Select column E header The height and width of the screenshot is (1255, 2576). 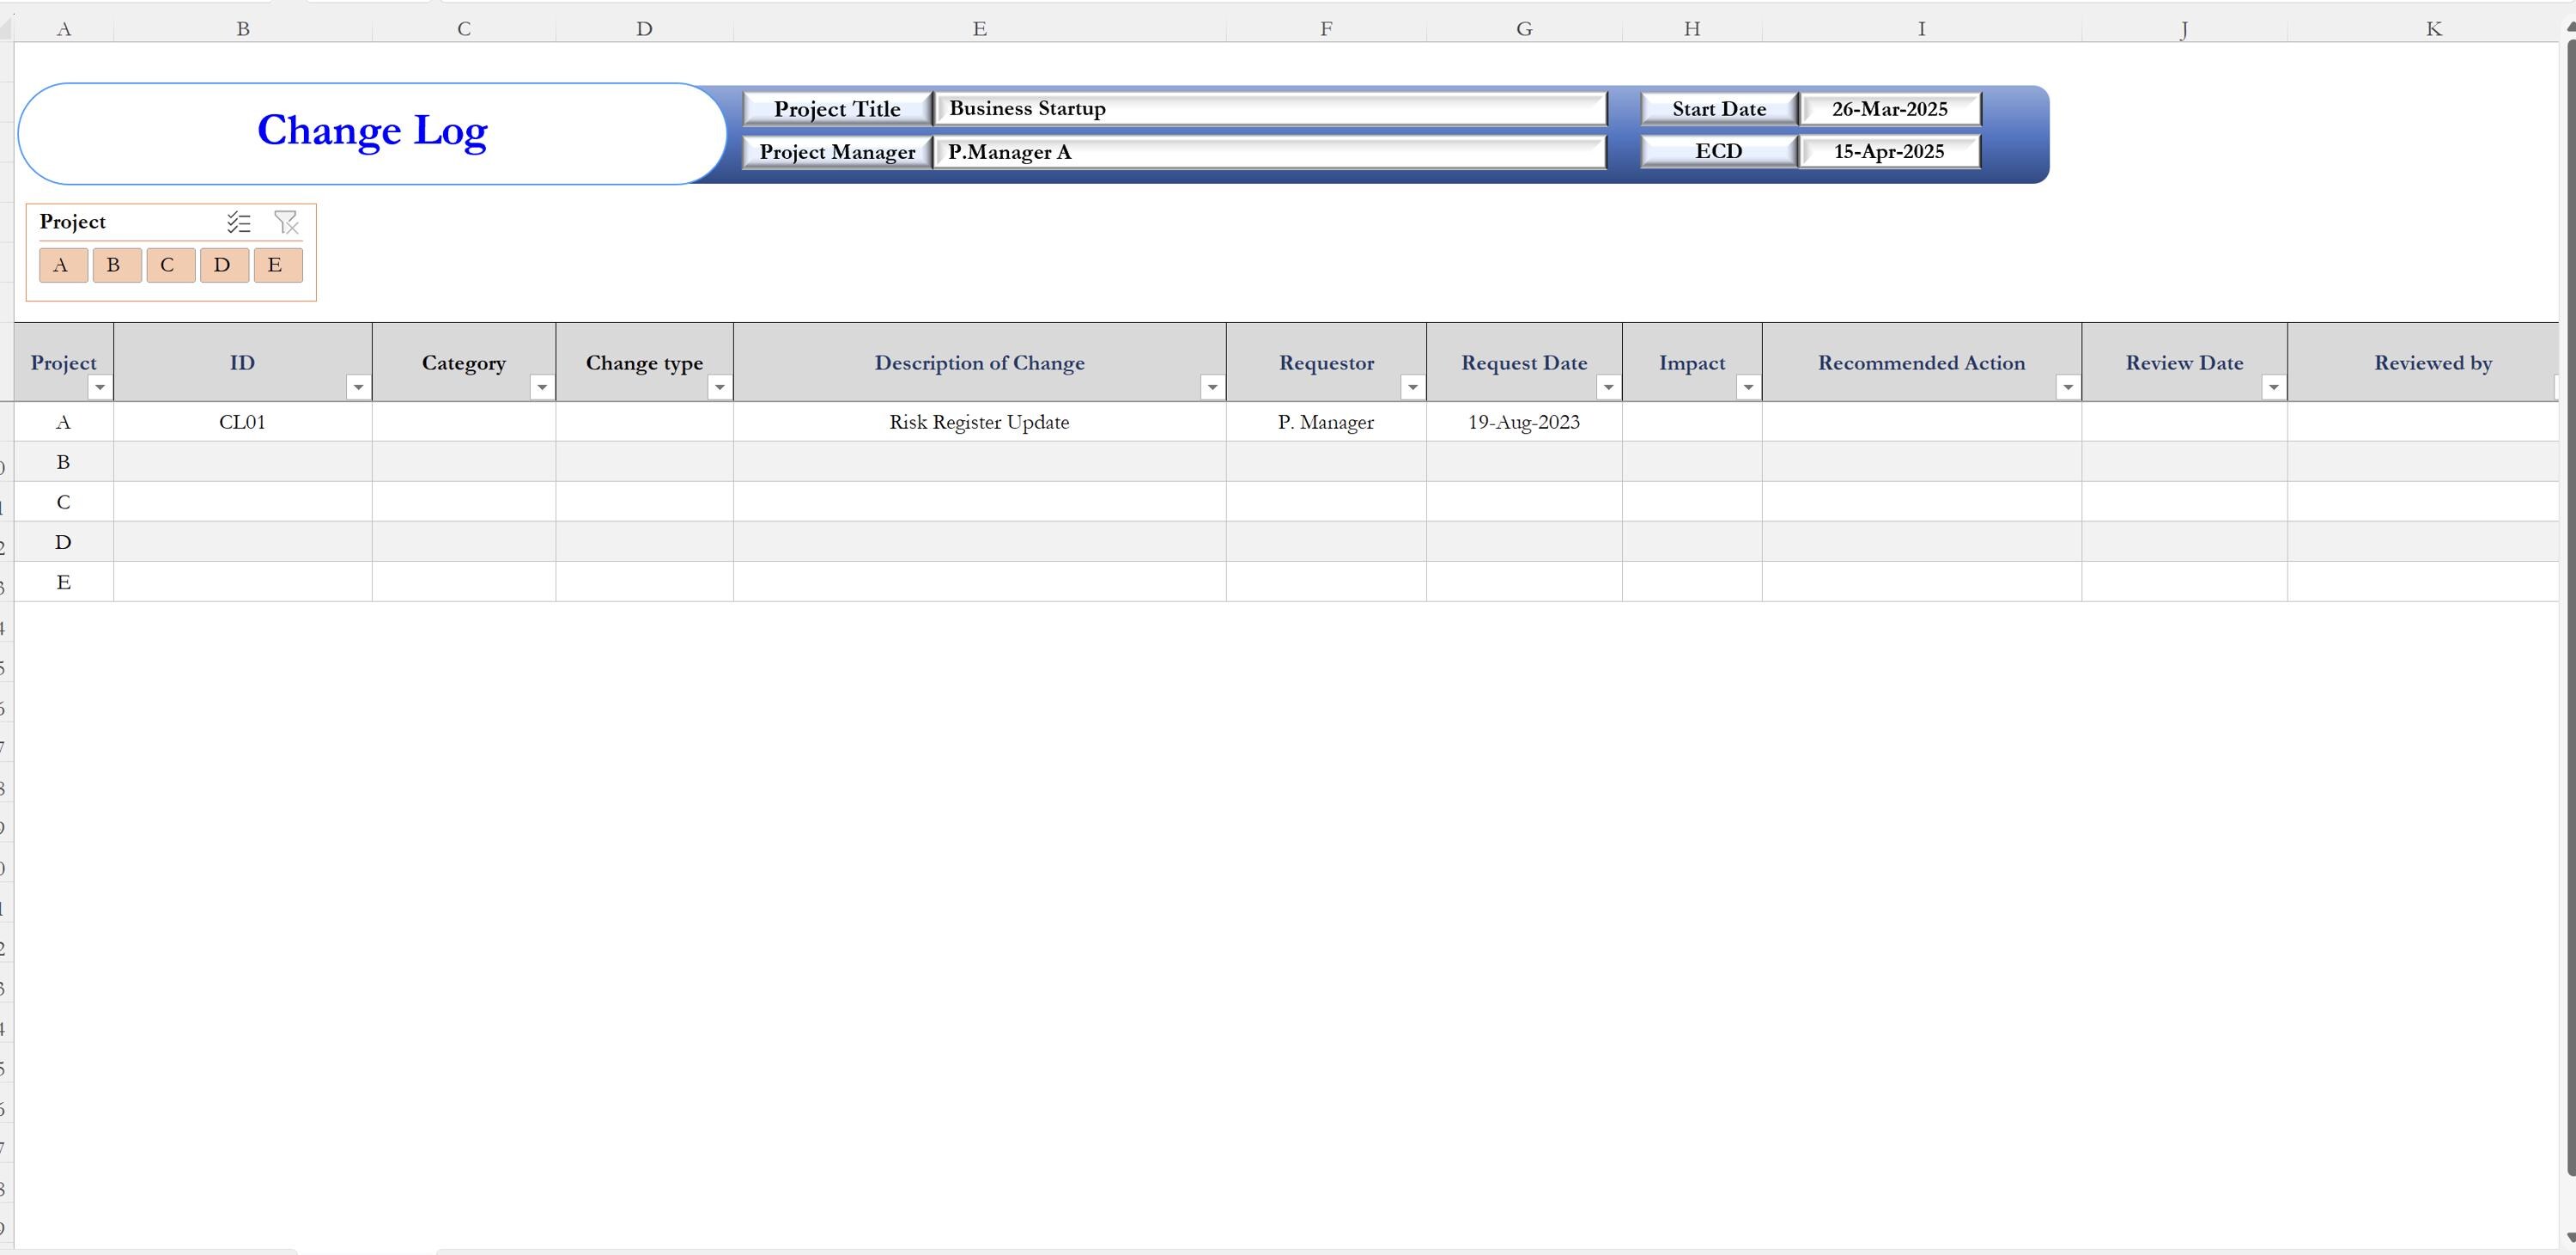click(x=980, y=29)
